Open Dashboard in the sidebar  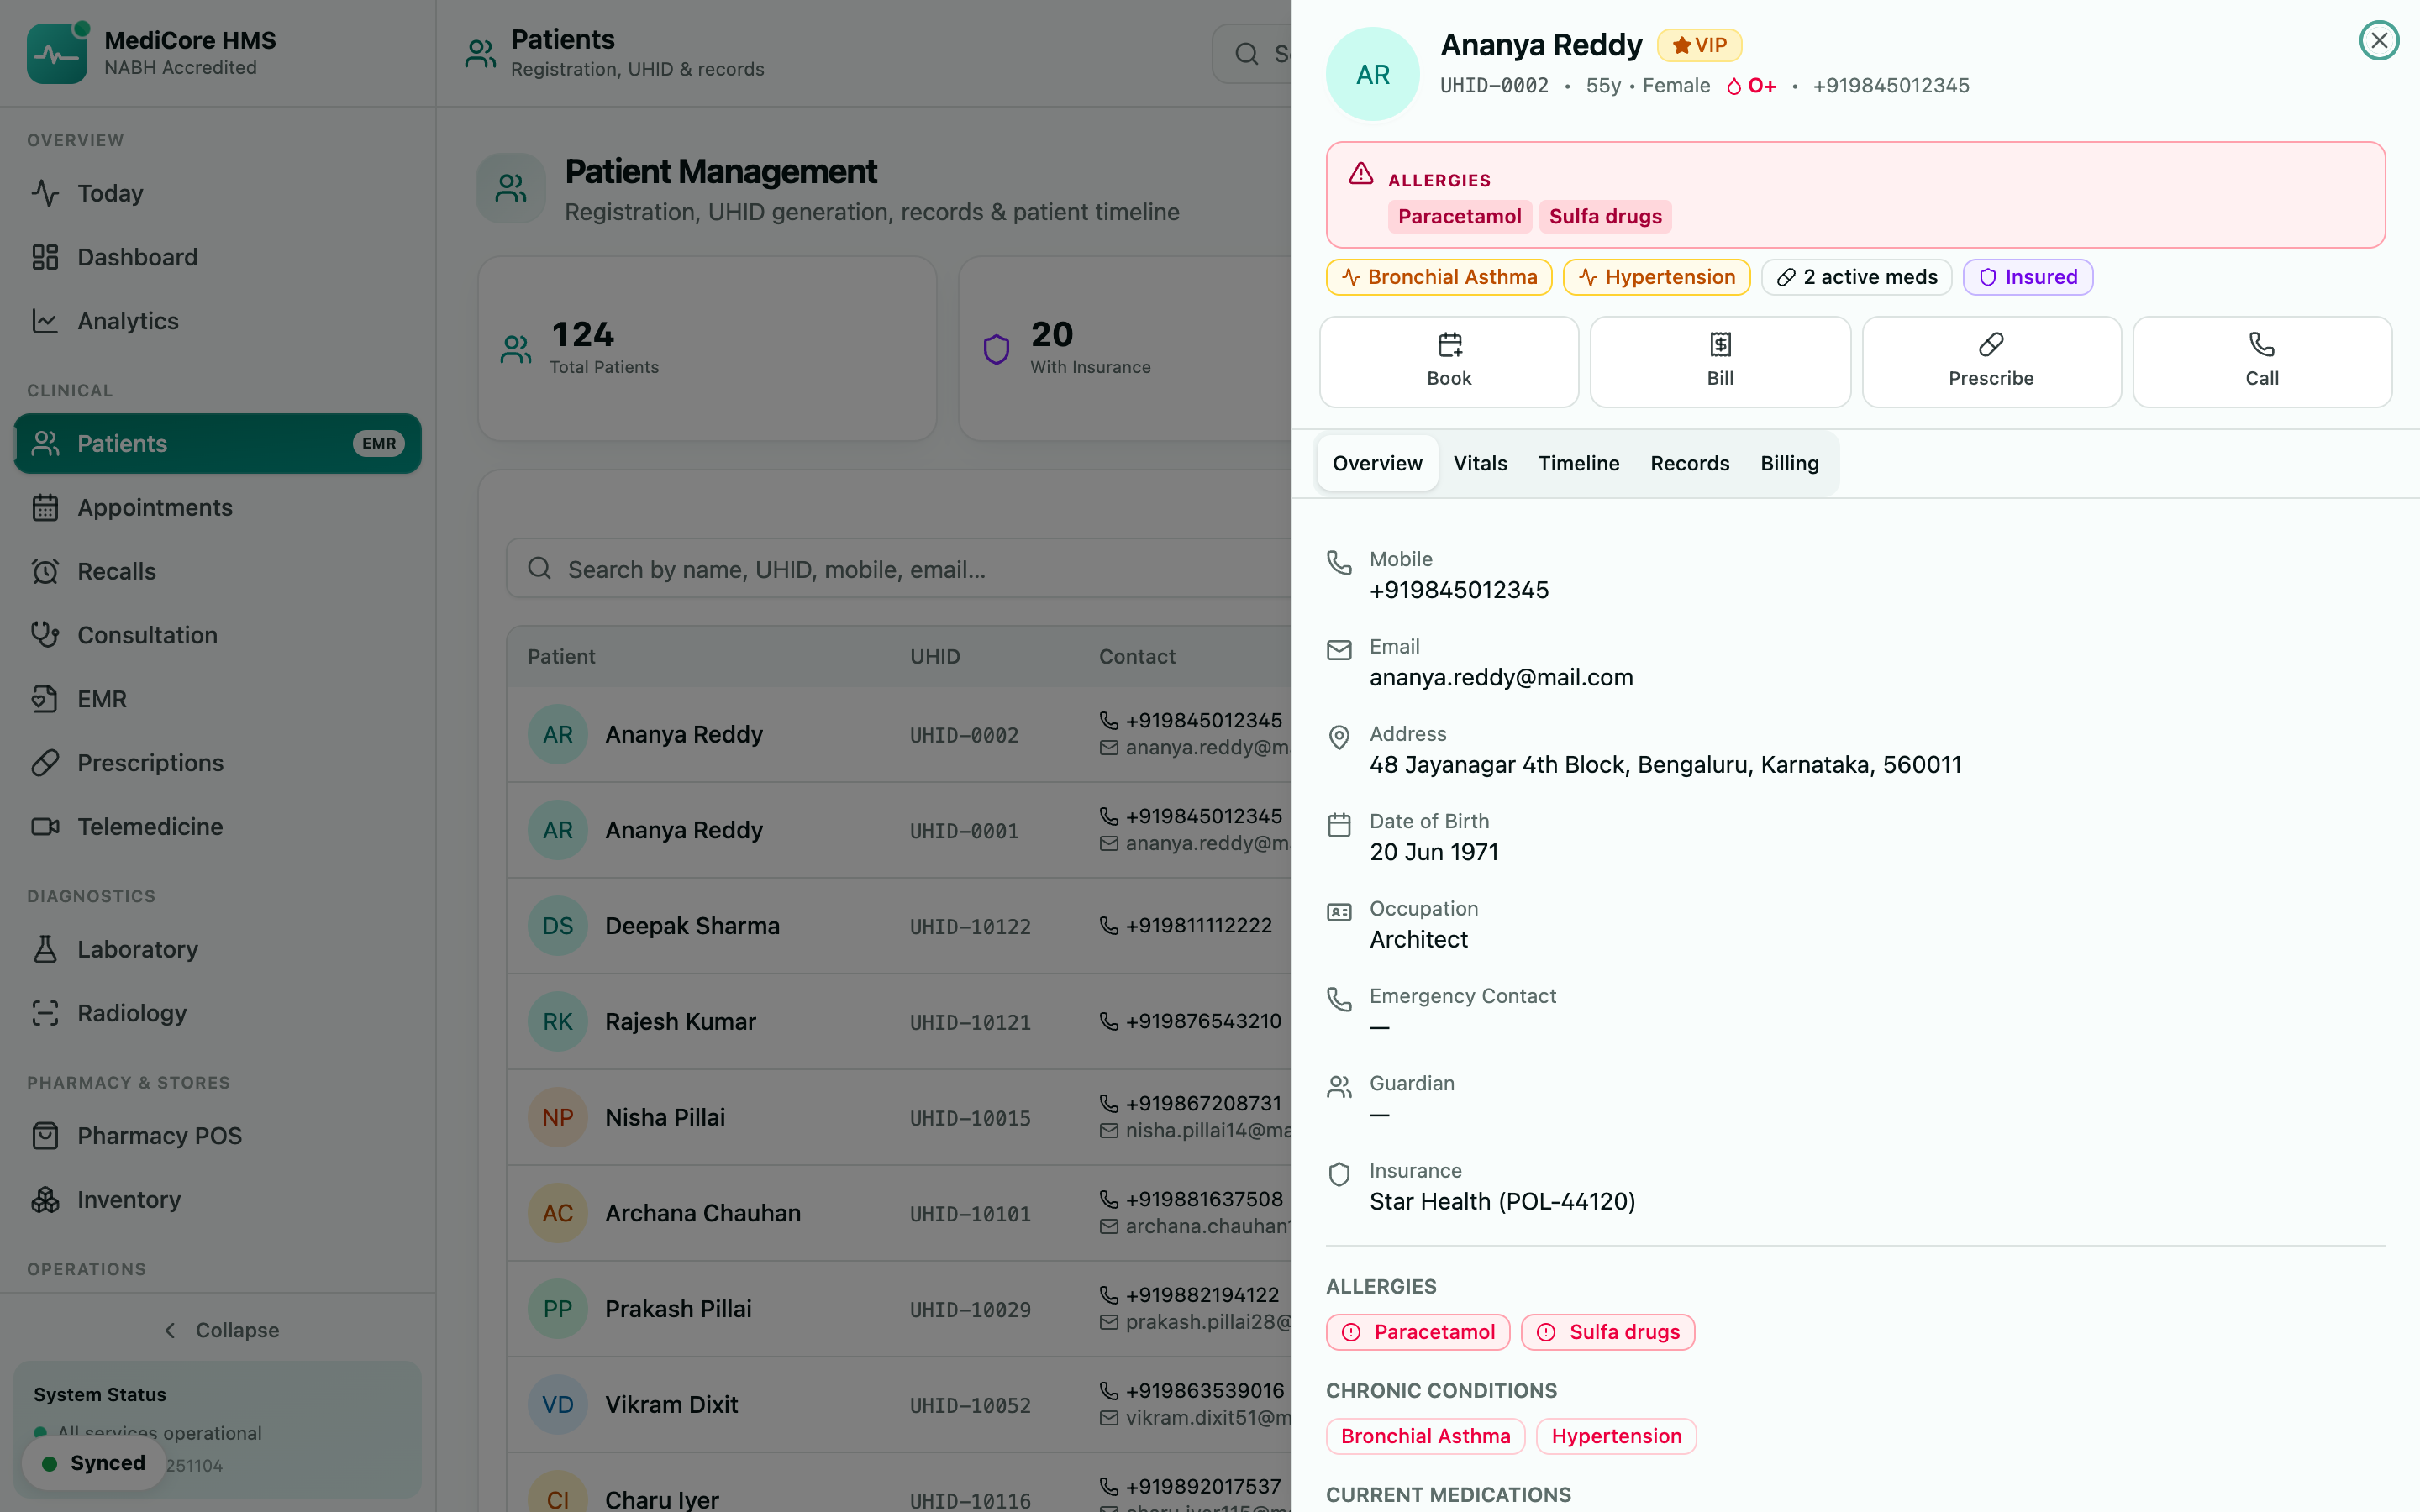coord(217,257)
